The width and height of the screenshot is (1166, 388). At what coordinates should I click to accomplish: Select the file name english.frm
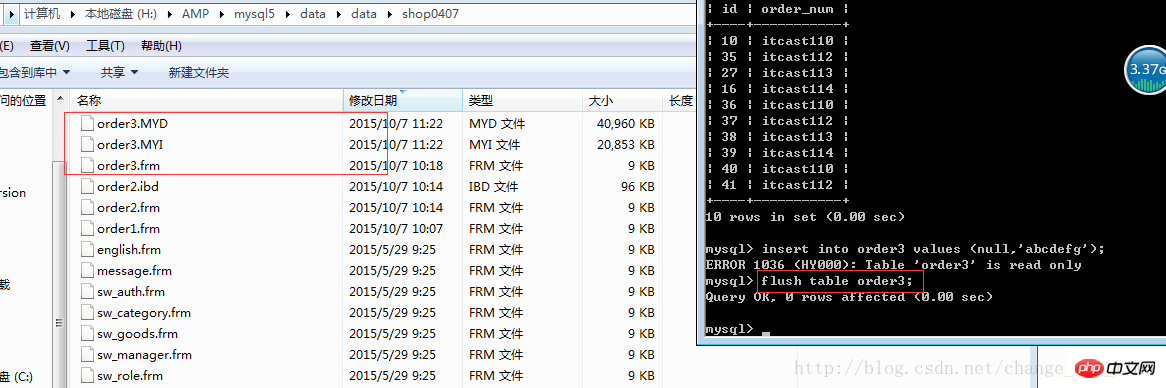click(129, 249)
